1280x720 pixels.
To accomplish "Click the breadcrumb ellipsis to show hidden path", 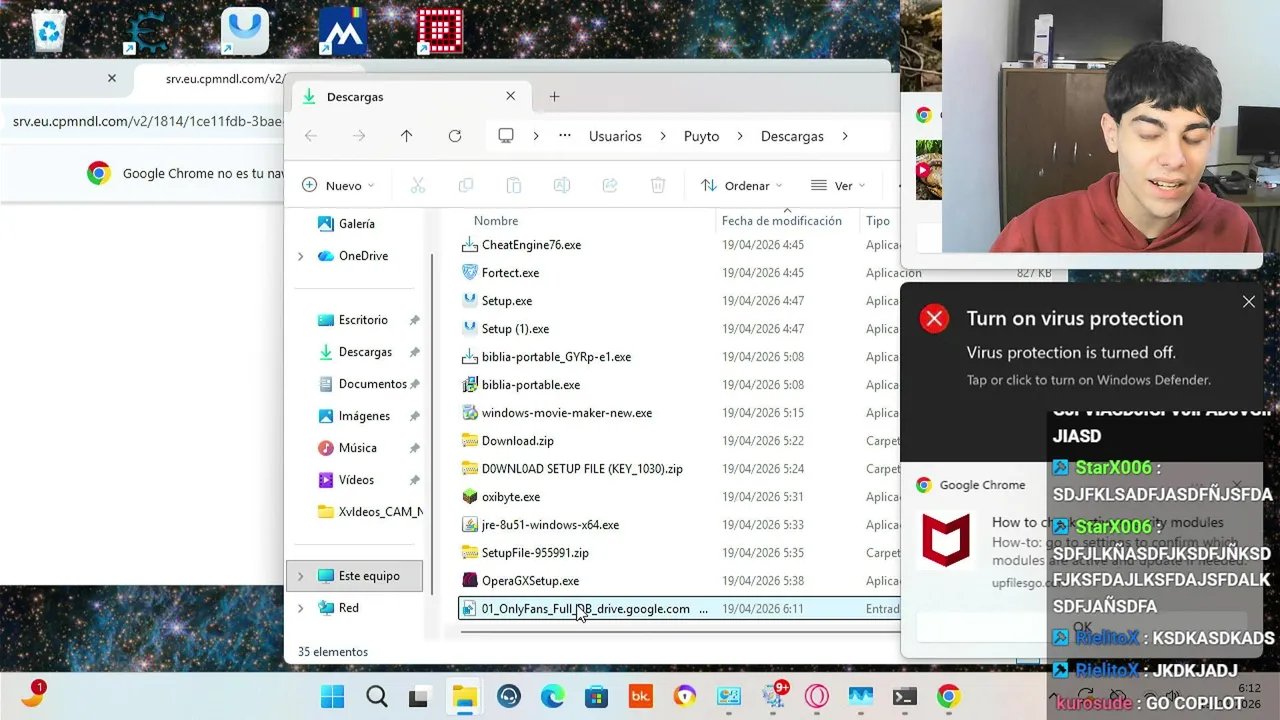I will [565, 136].
